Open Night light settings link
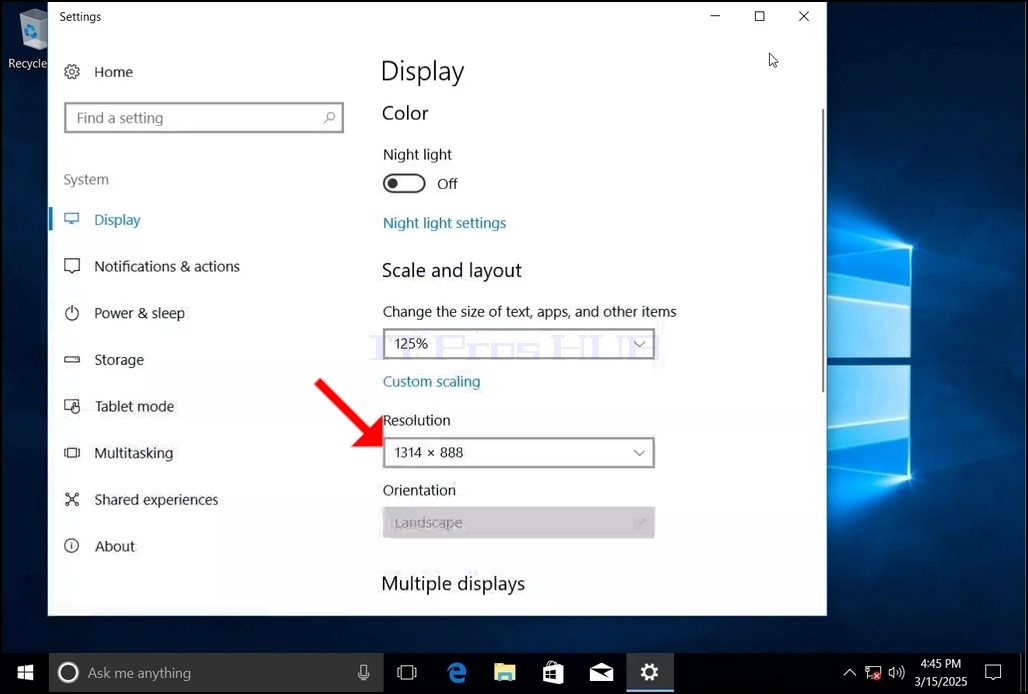 click(445, 223)
